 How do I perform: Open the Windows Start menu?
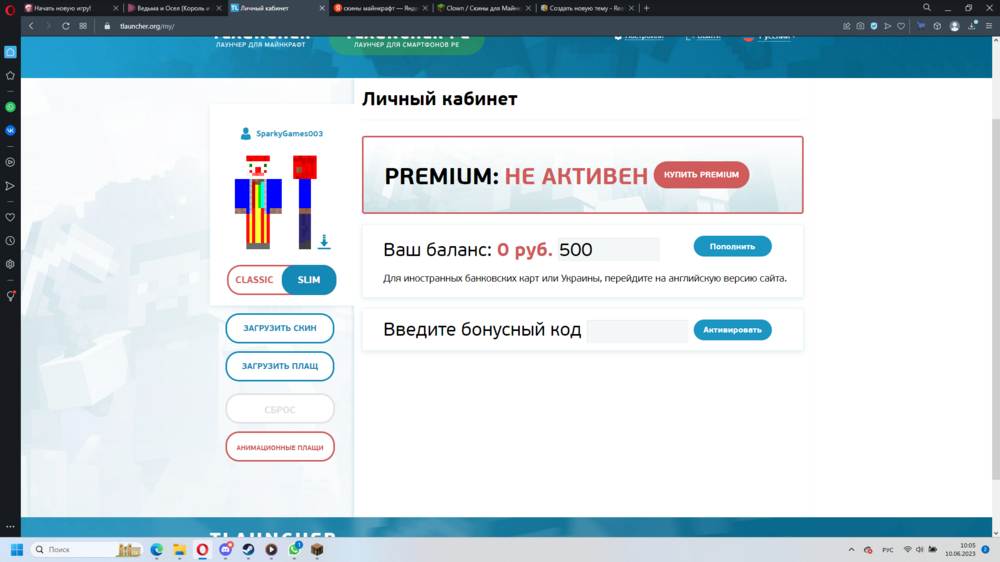point(17,549)
